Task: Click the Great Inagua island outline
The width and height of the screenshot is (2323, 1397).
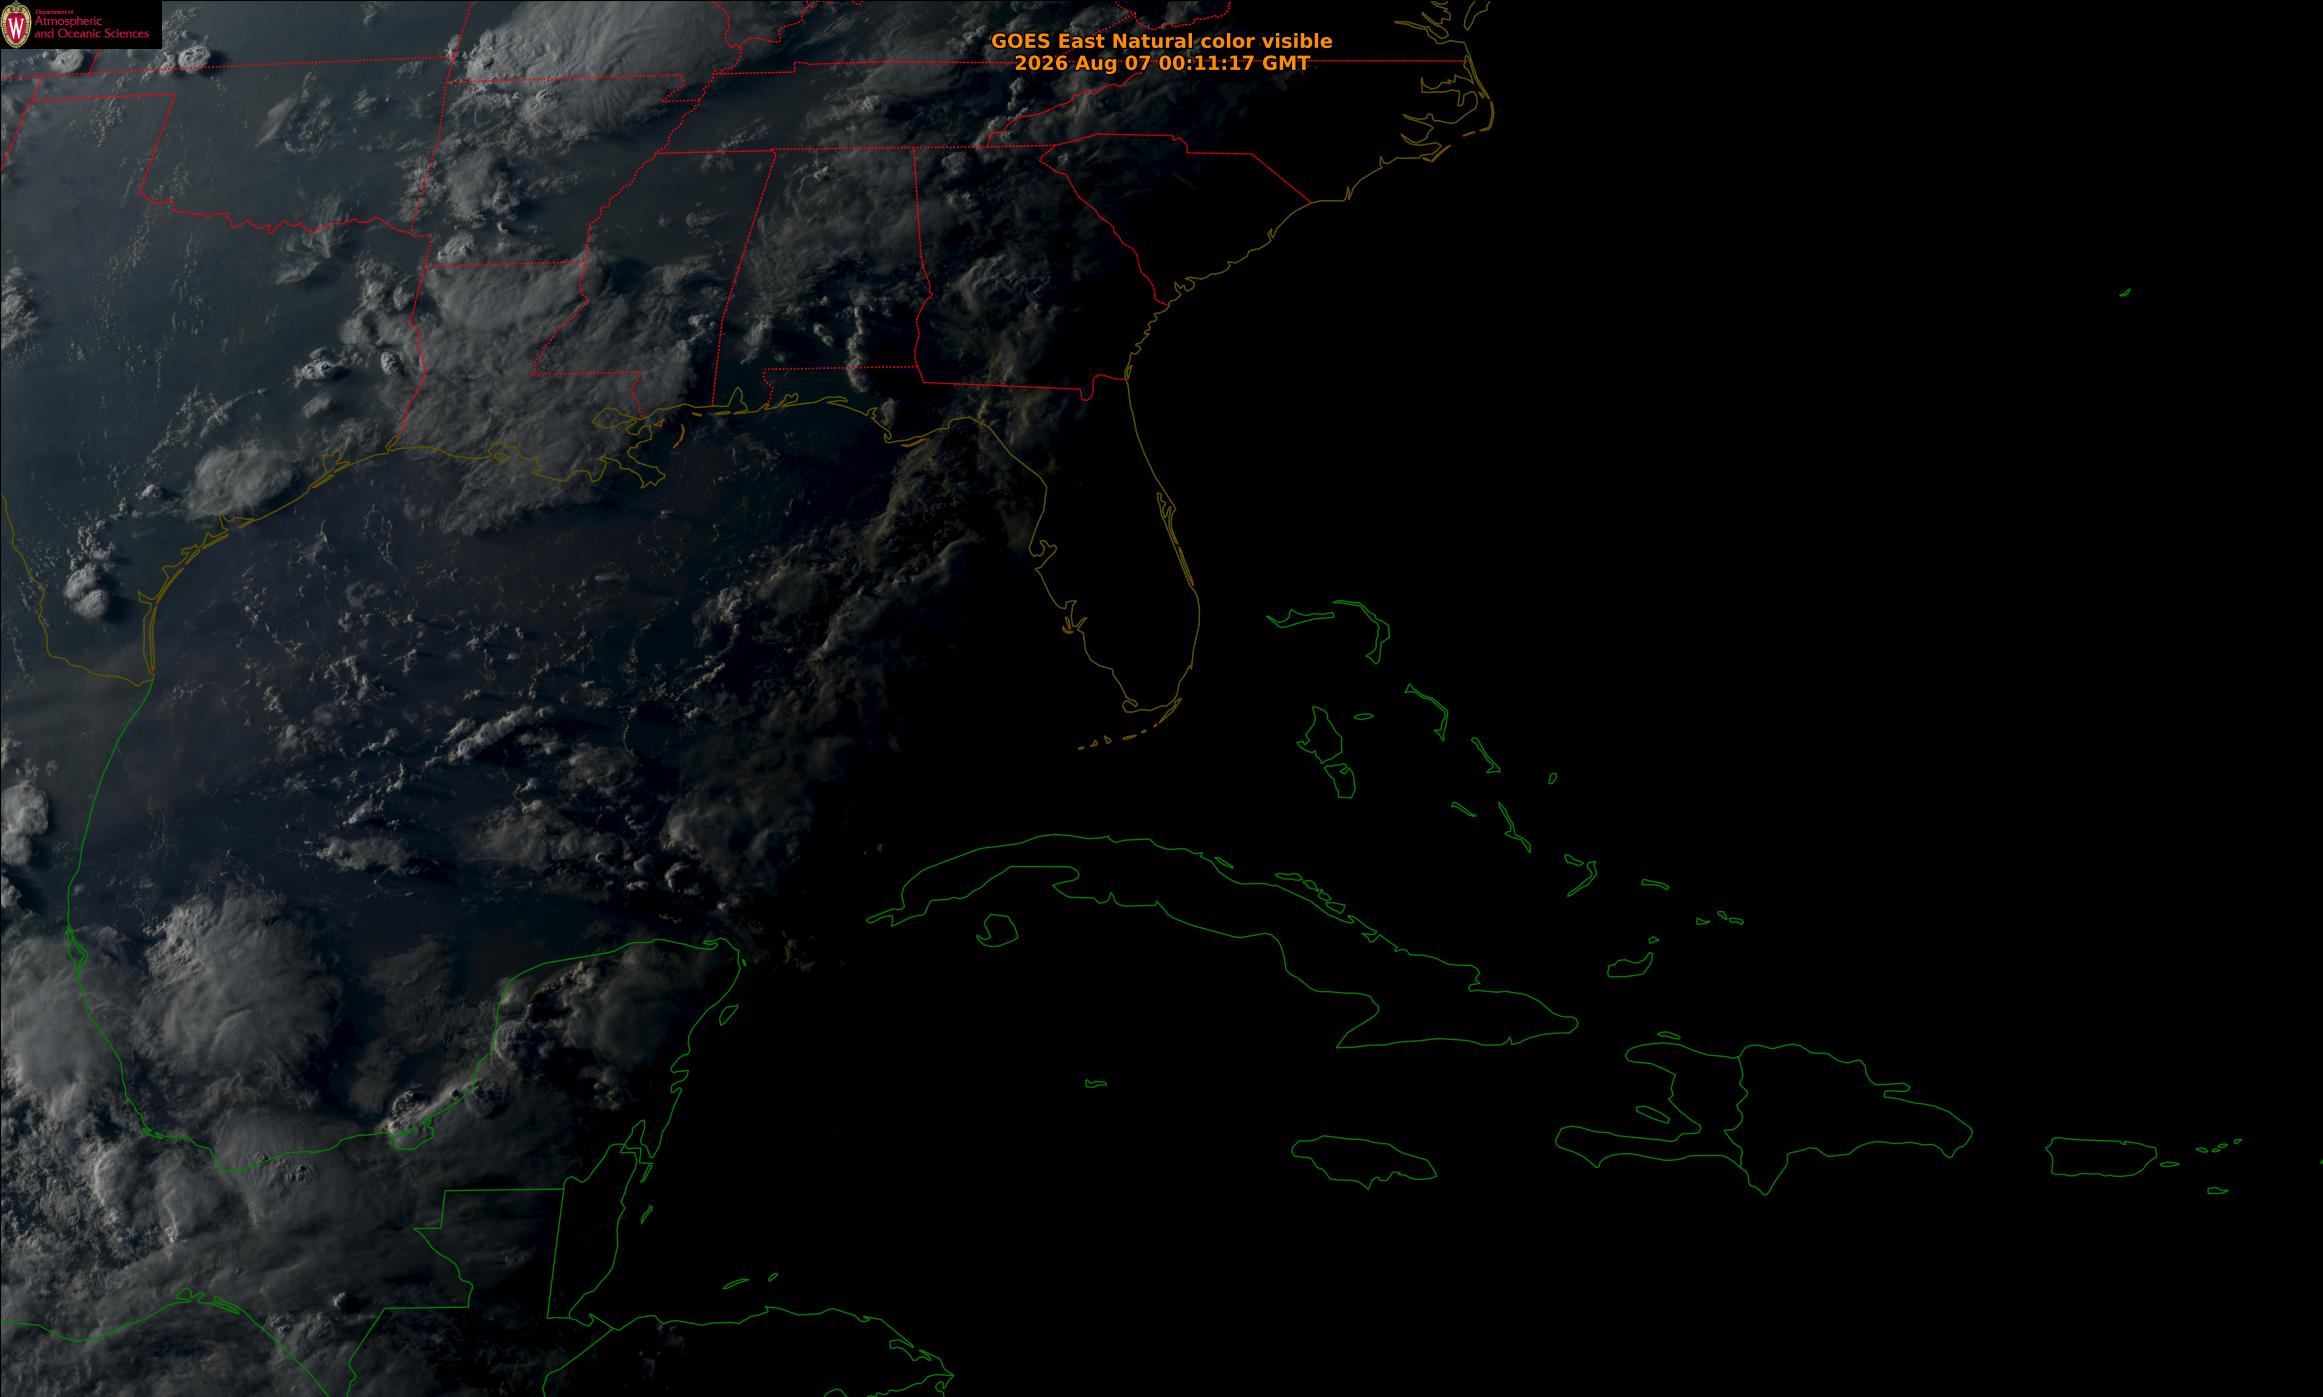Action: [x=1630, y=966]
